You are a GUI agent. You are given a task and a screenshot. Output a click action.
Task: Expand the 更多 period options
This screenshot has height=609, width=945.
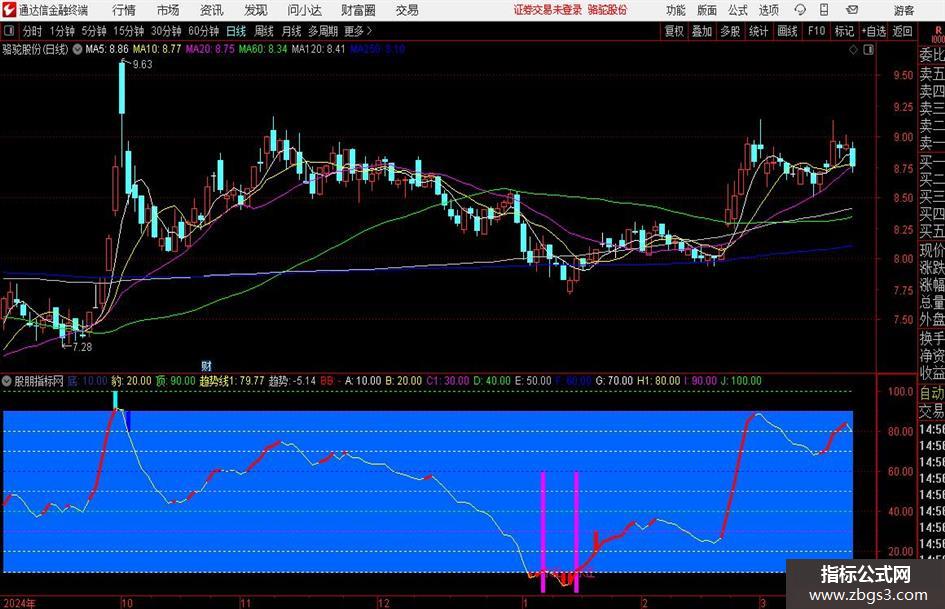[358, 31]
